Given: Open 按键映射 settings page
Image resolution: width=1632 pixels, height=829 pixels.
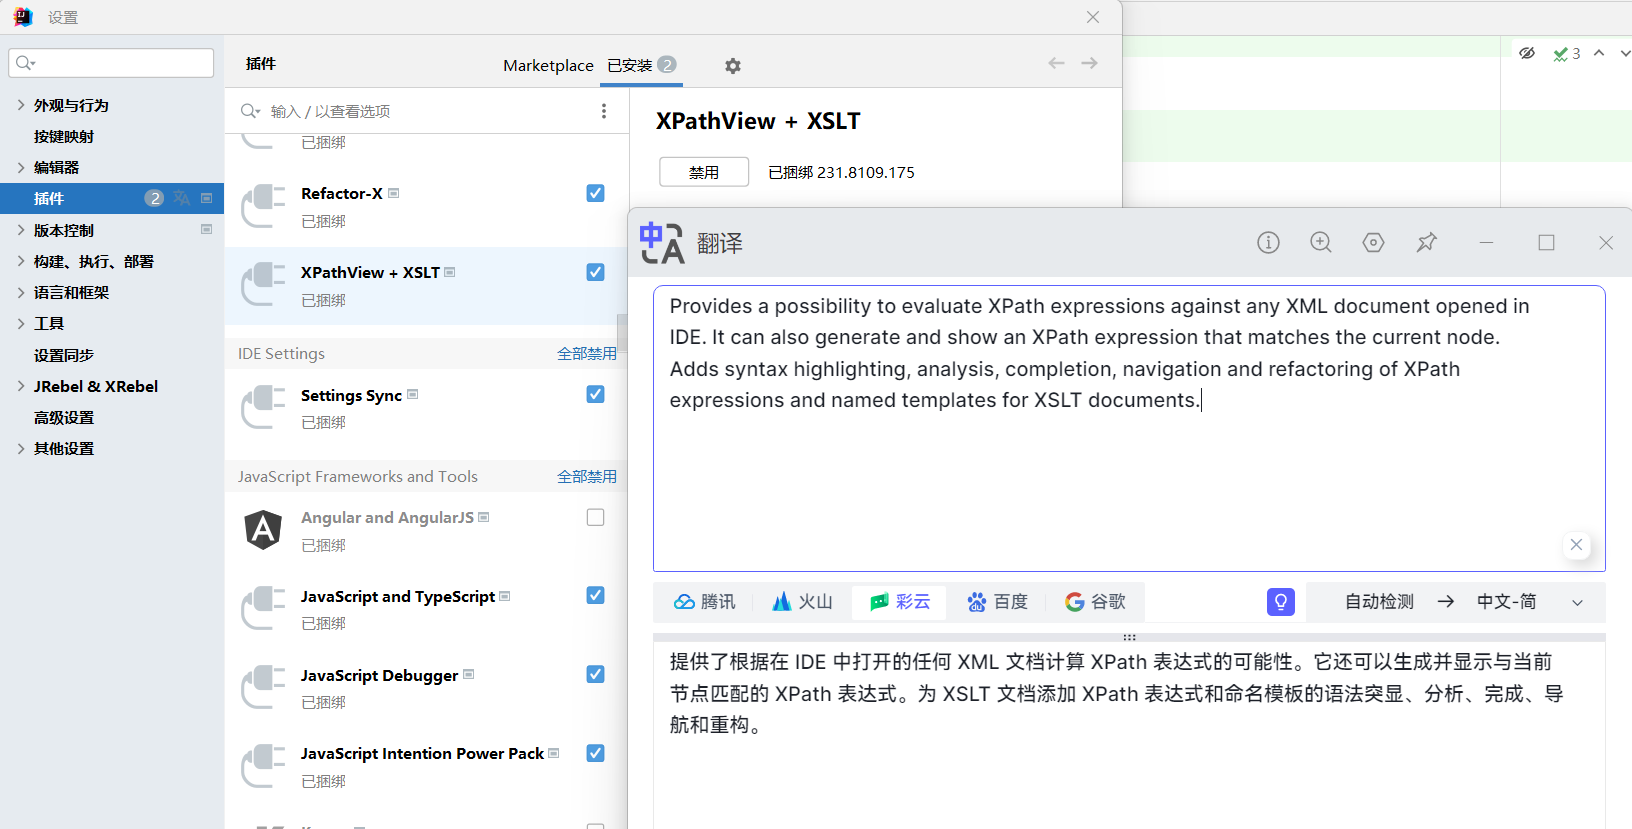Looking at the screenshot, I should click(x=64, y=136).
